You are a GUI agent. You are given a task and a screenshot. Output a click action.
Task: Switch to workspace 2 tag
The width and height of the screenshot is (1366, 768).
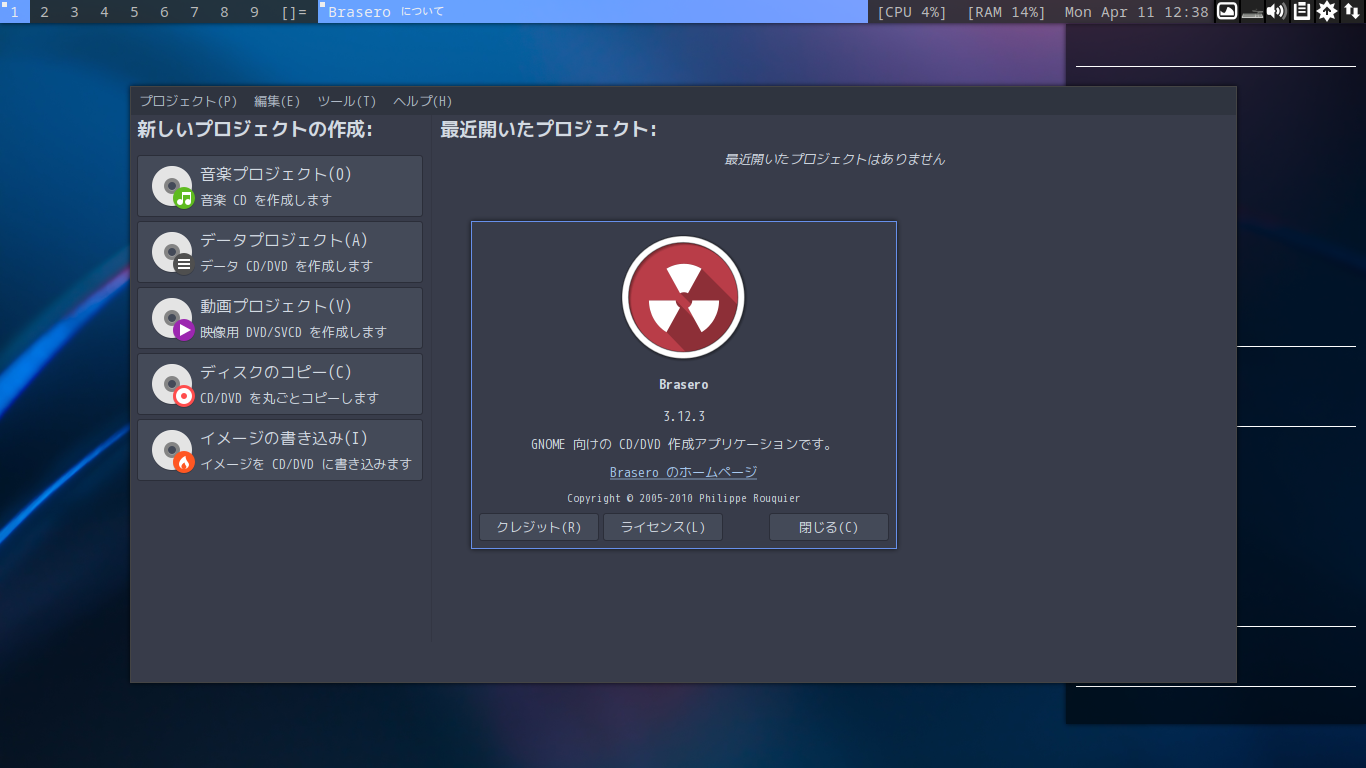tap(44, 12)
